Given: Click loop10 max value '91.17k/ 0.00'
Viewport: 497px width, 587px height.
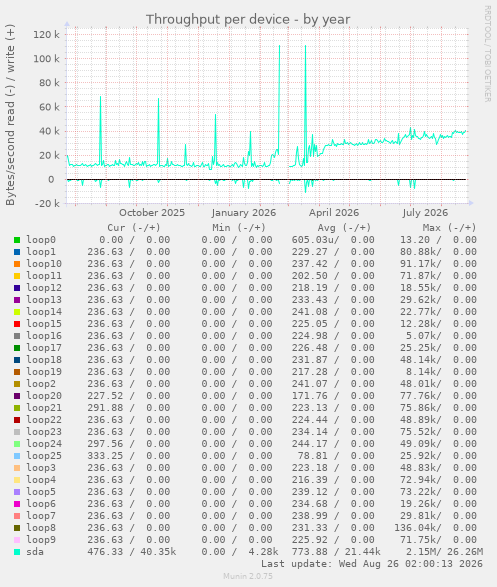Looking at the screenshot, I should (x=438, y=264).
